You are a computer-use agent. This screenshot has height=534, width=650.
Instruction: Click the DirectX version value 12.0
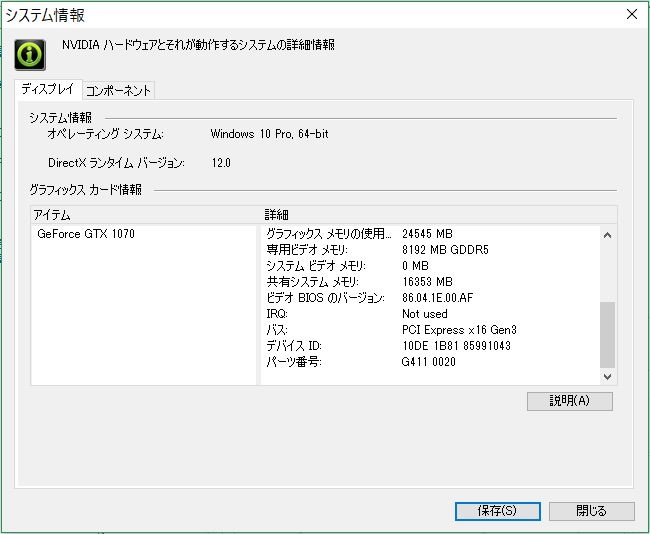221,163
